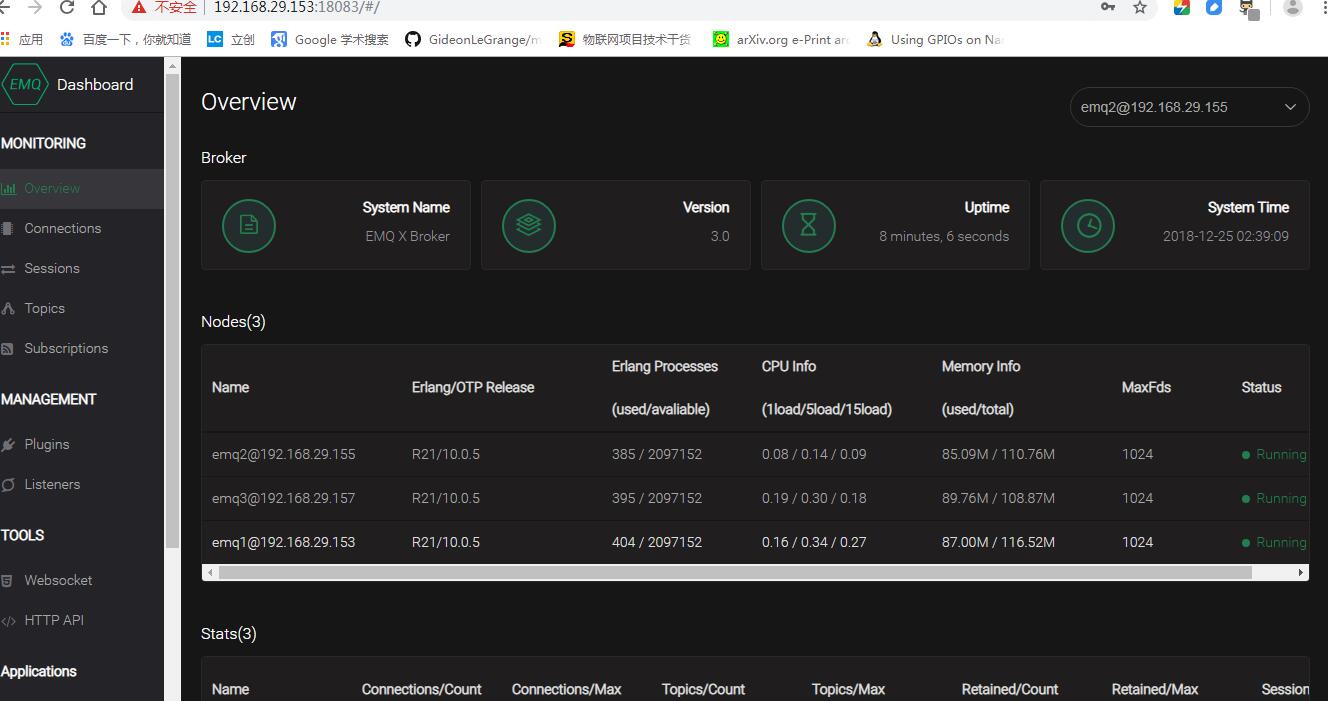The image size is (1328, 701).
Task: Bookmark this page with the star icon
Action: pos(1140,7)
